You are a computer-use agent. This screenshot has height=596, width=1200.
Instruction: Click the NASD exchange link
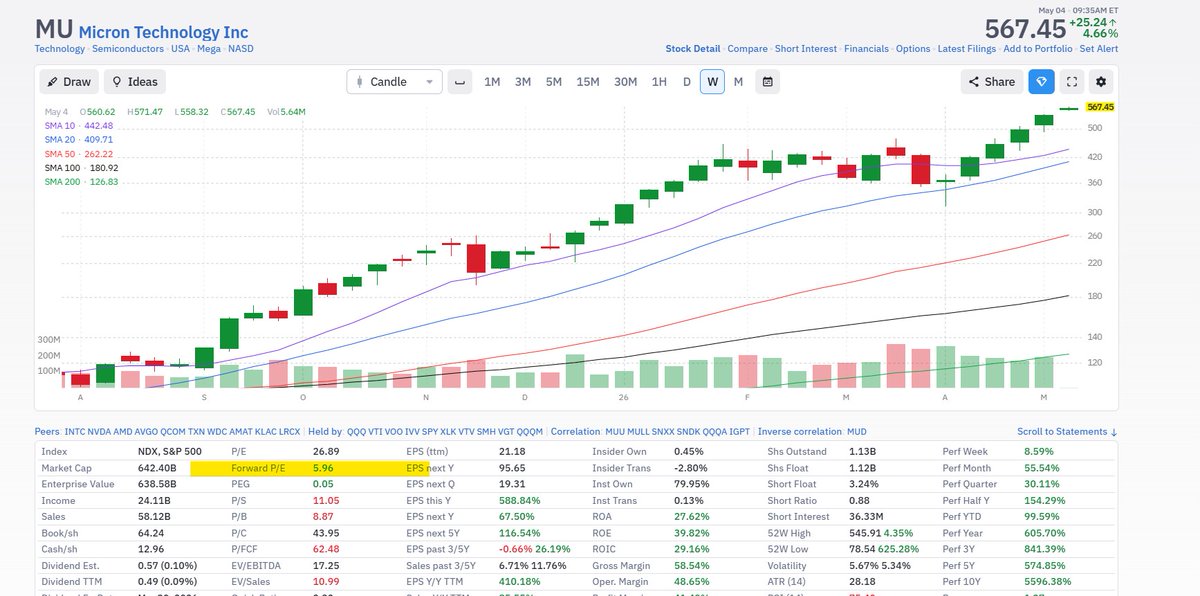240,49
